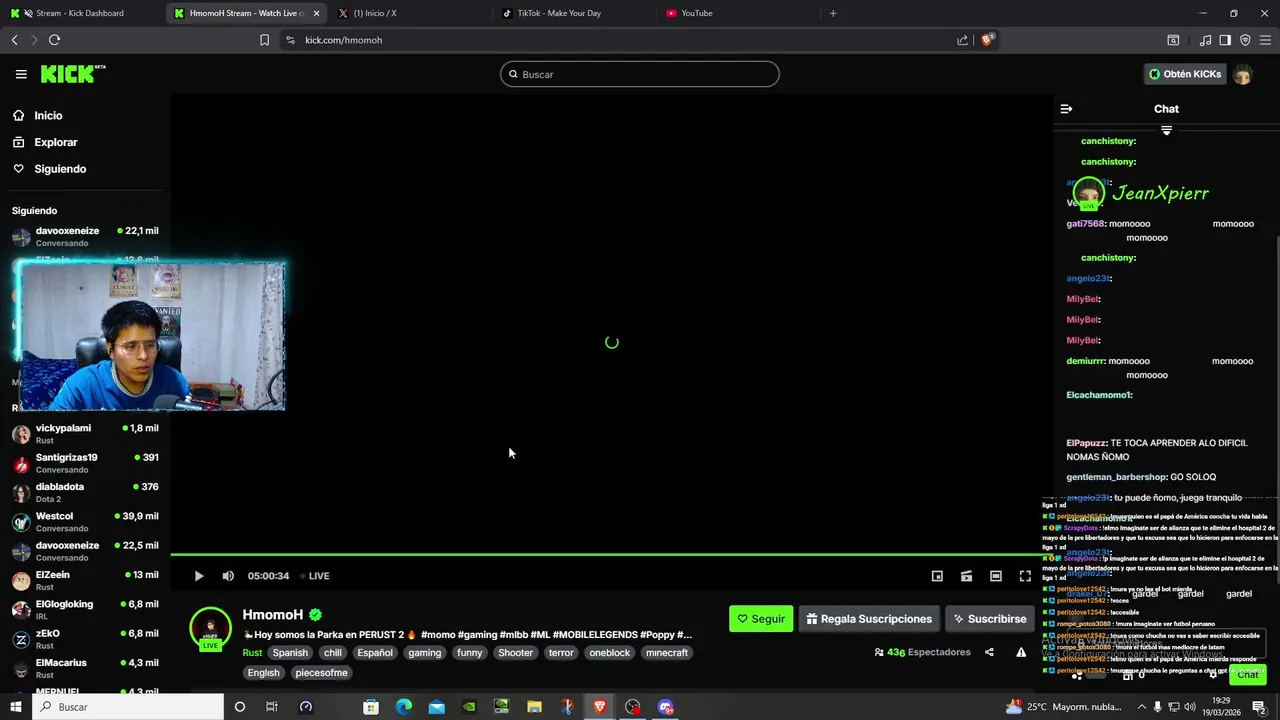Viewport: 1280px width, 720px height.
Task: Click Regala Suscripciones button
Action: (x=868, y=619)
